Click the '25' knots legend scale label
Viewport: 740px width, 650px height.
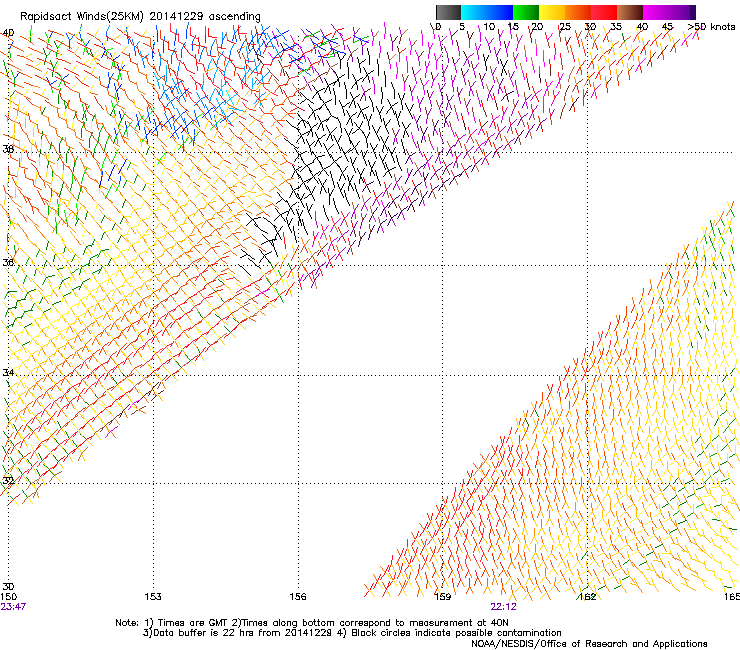click(x=565, y=26)
